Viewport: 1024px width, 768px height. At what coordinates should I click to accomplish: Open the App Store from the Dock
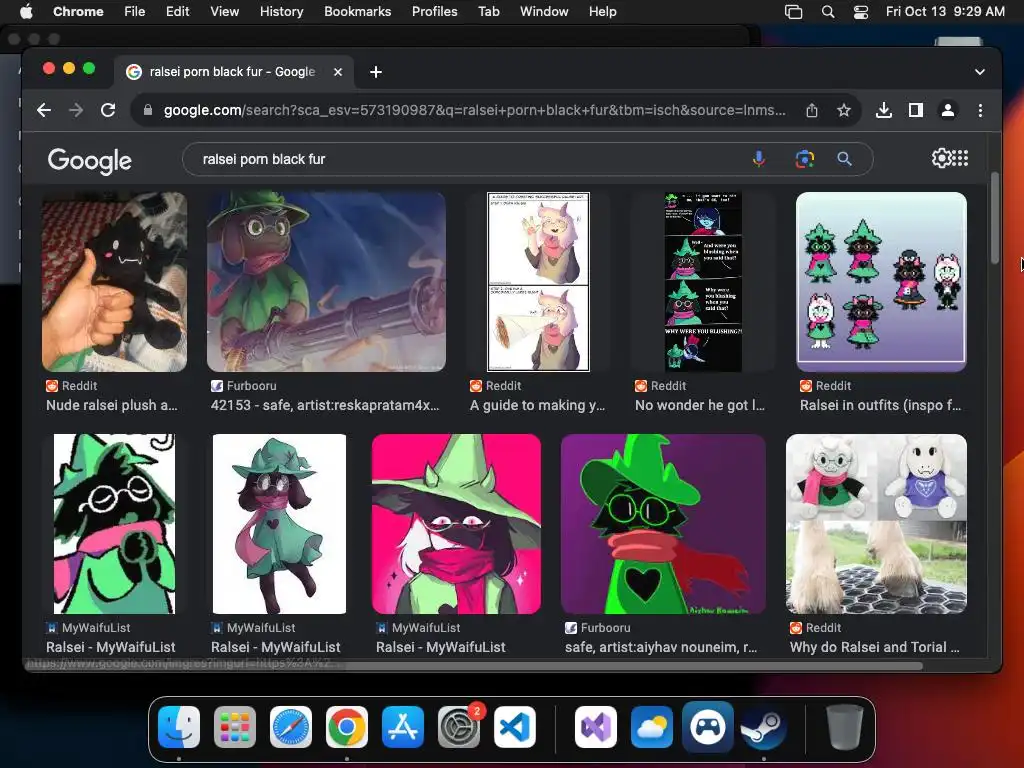(403, 727)
